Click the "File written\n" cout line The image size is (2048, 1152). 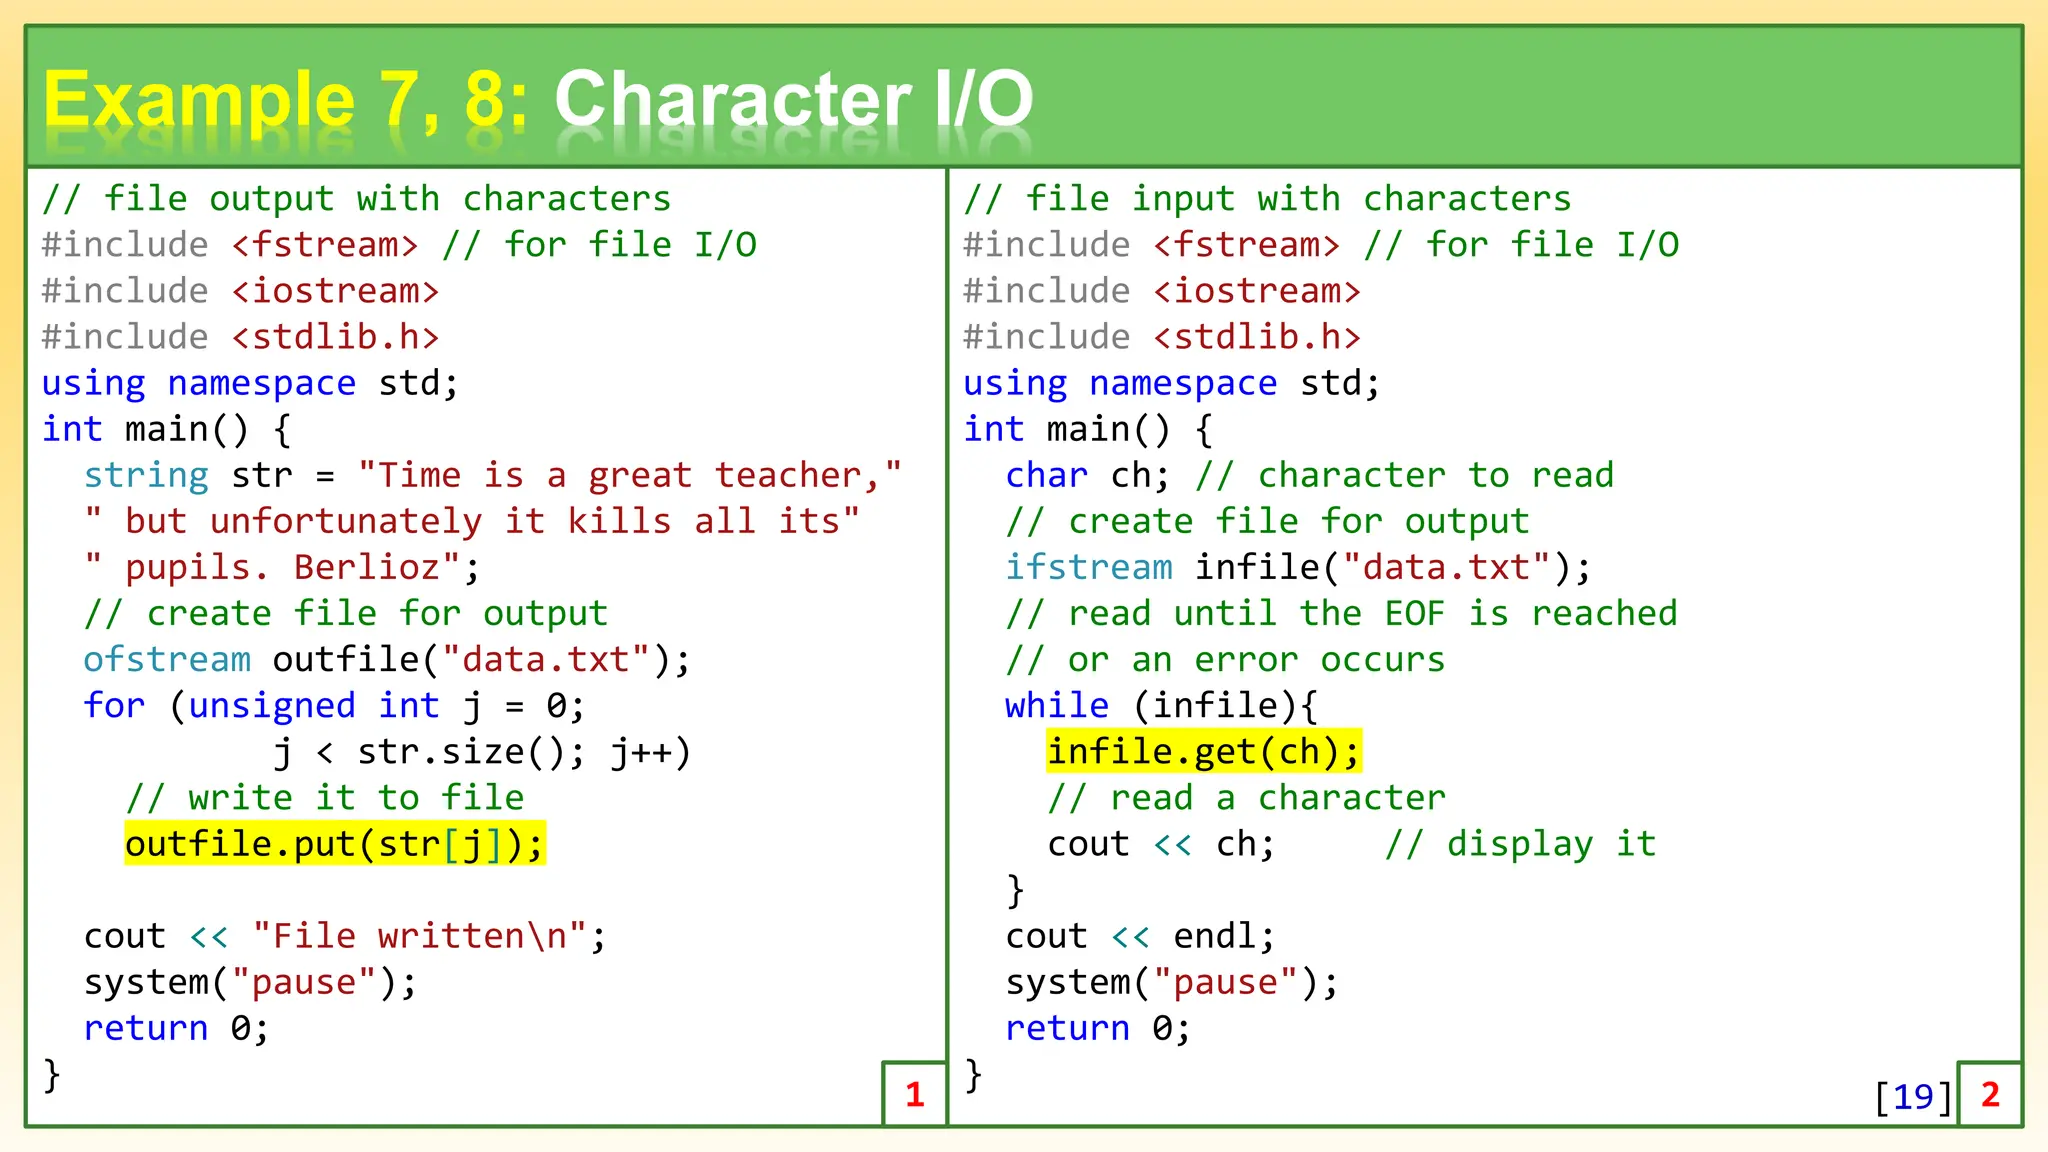tap(344, 936)
